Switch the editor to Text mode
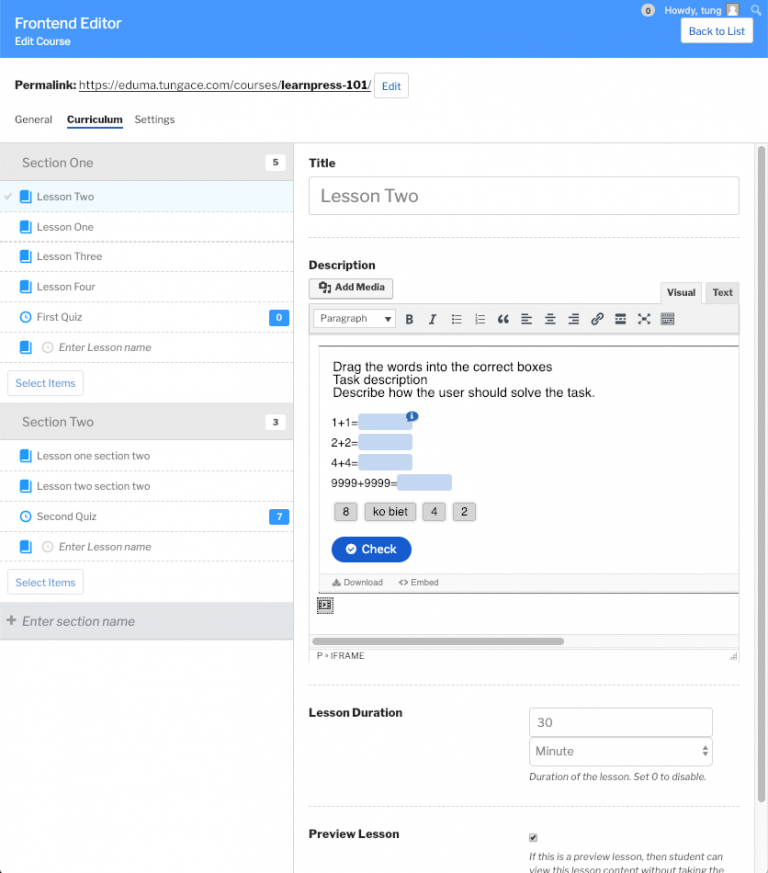The image size is (768, 873). [x=722, y=292]
